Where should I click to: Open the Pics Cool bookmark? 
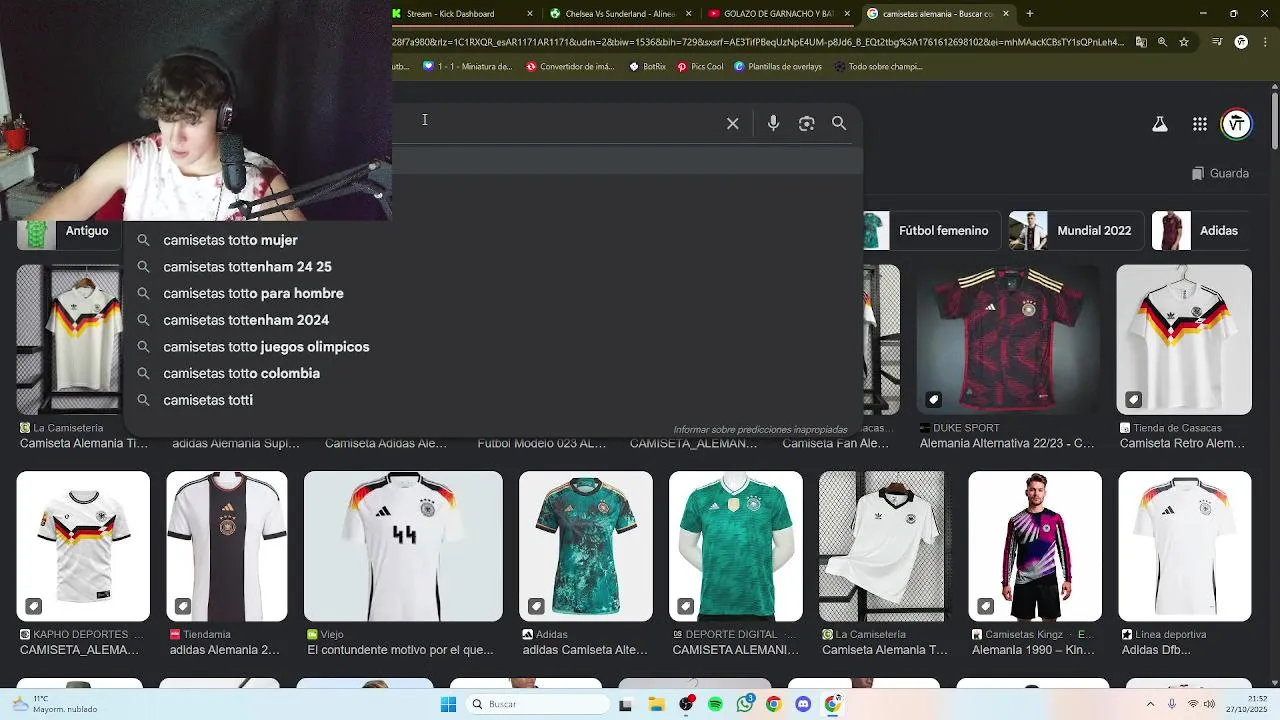pyautogui.click(x=700, y=67)
